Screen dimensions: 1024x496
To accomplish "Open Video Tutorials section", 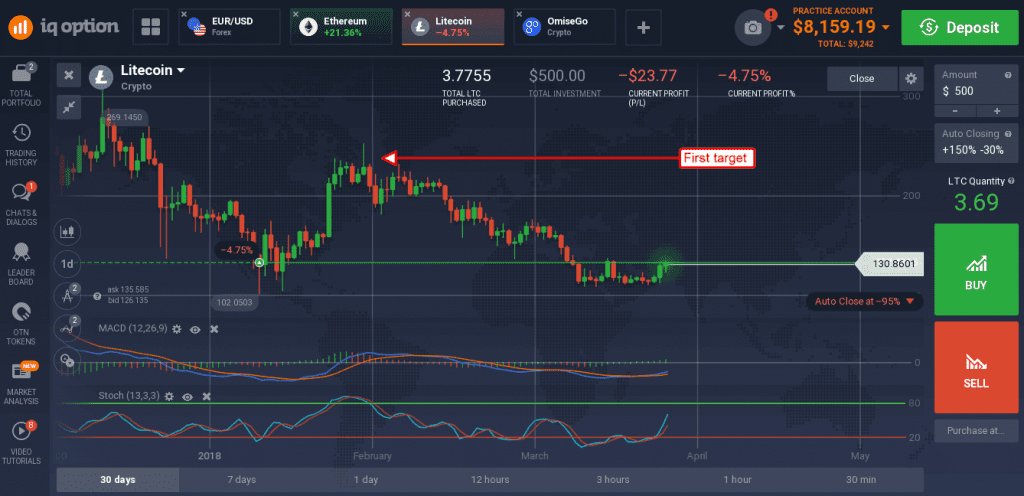I will (22, 444).
